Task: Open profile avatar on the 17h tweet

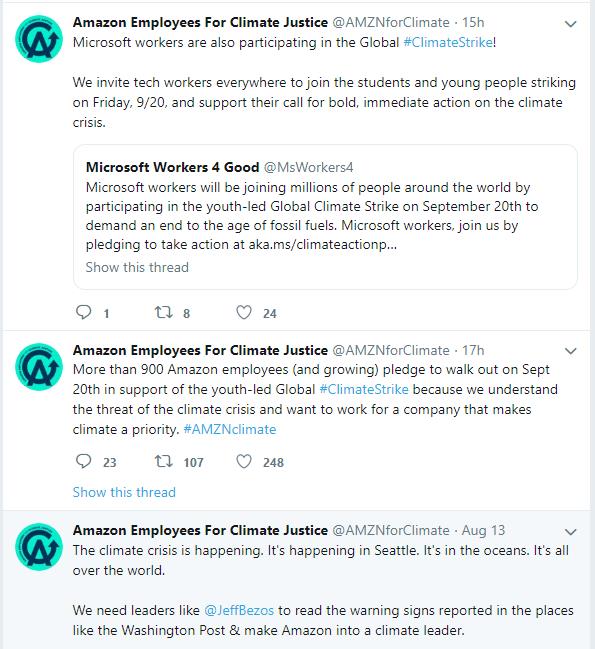Action: 39,366
